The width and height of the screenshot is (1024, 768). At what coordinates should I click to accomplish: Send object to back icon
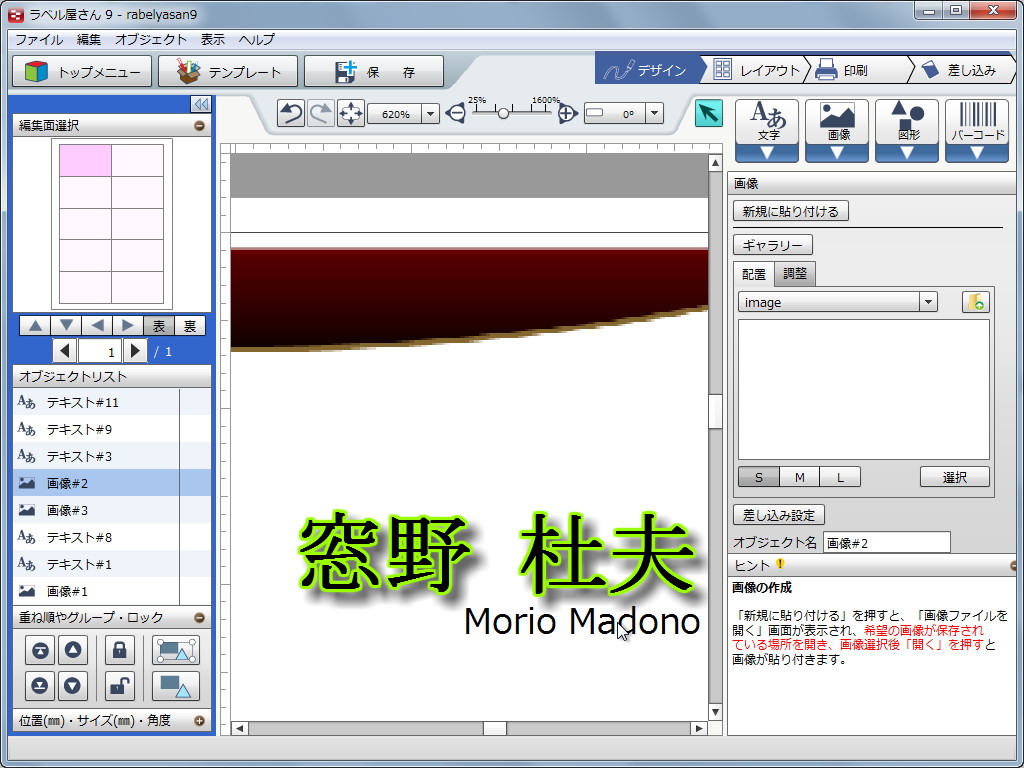tap(40, 686)
